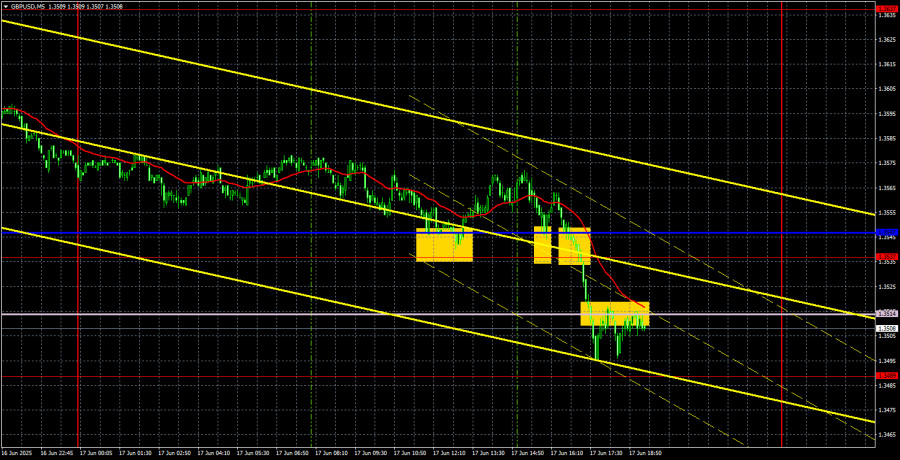Click the 1.3625 price axis label

point(887,40)
